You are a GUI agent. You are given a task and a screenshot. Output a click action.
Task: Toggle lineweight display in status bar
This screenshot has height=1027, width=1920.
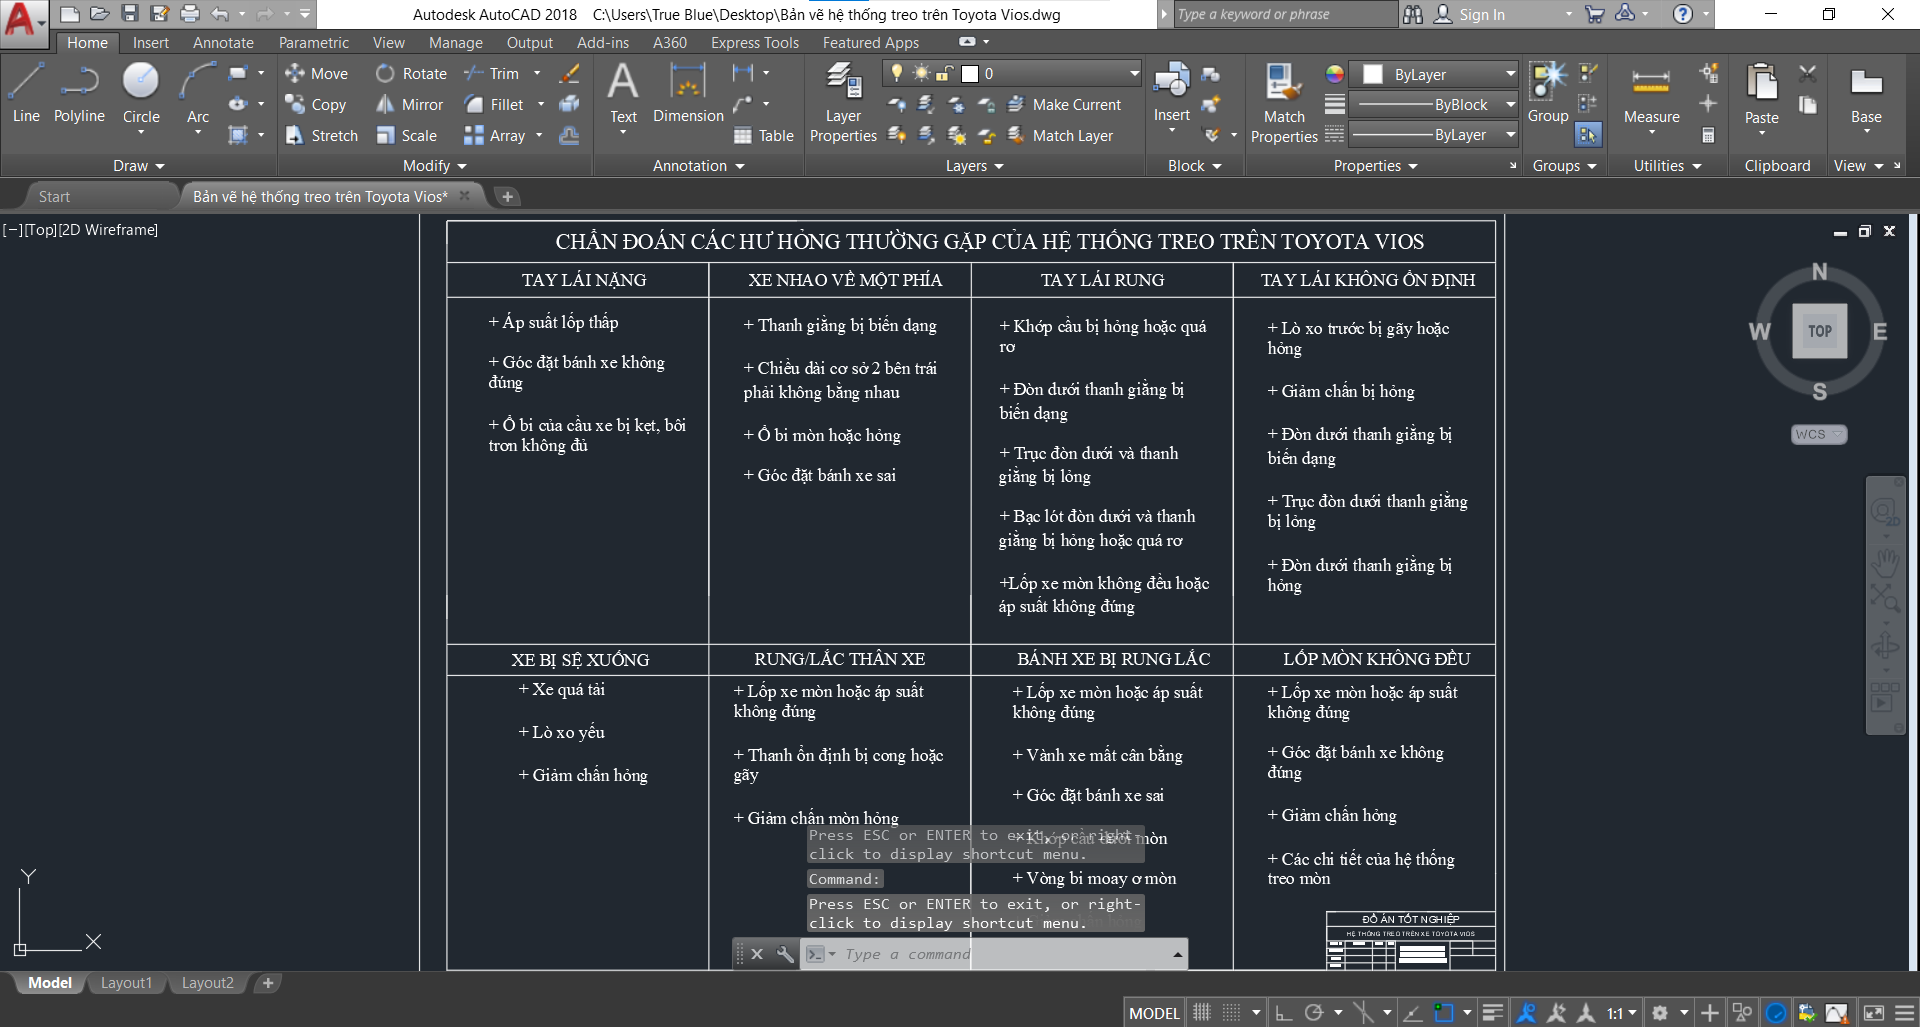(x=1492, y=1013)
